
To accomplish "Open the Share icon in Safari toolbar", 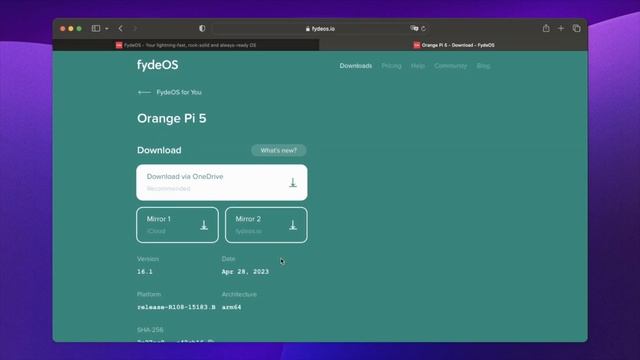I will point(546,28).
